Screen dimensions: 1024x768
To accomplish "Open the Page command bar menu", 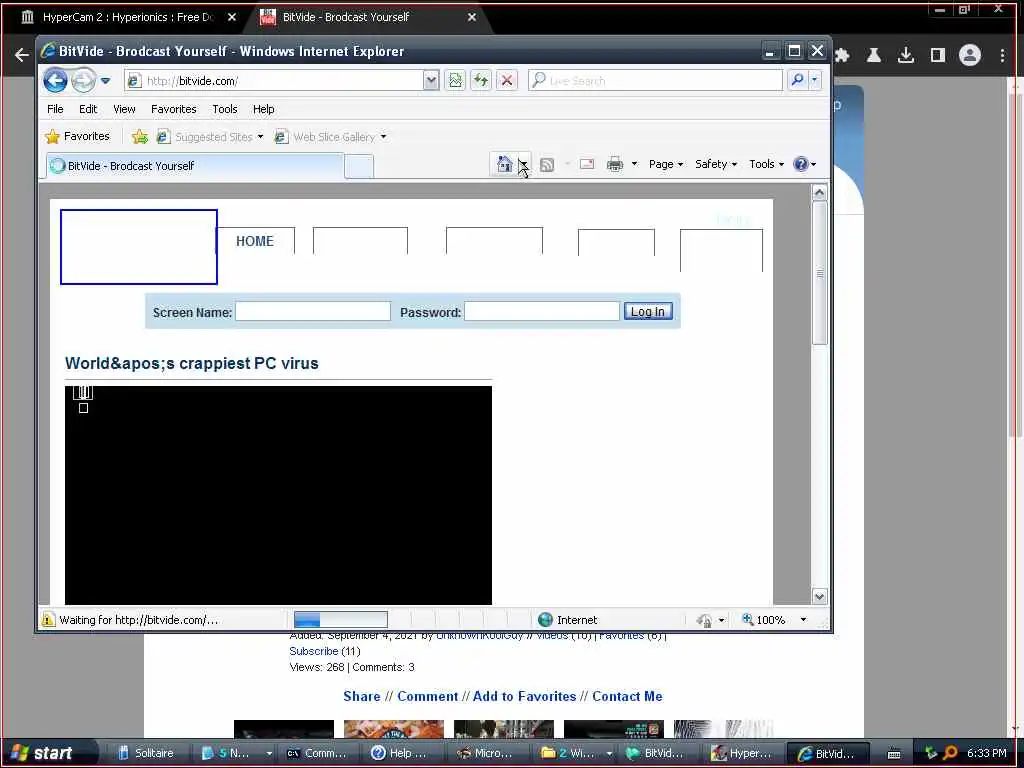I will (x=665, y=164).
